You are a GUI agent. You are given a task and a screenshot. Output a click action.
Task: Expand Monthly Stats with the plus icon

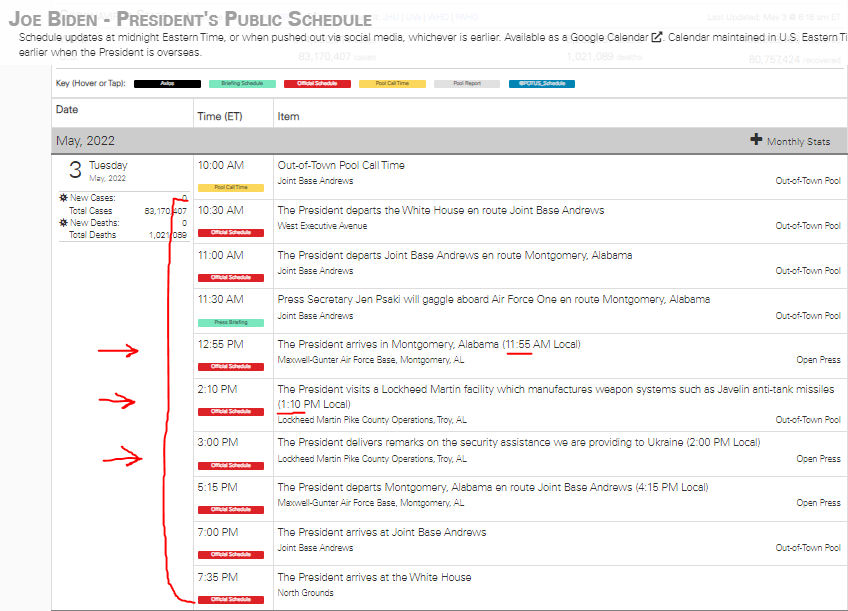coord(756,140)
